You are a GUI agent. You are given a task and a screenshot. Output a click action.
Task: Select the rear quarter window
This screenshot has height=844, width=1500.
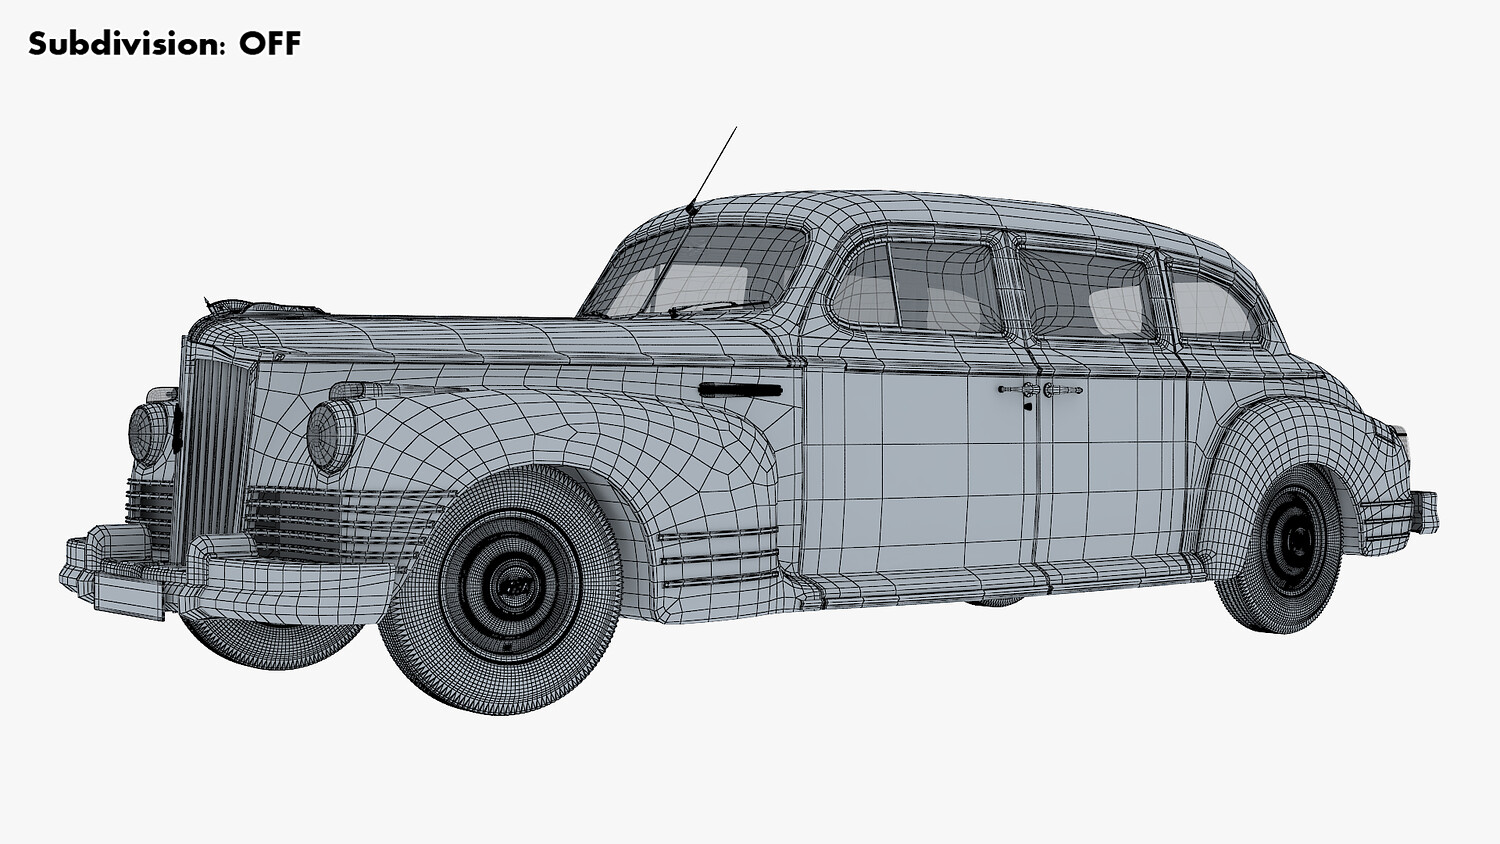click(x=1212, y=304)
